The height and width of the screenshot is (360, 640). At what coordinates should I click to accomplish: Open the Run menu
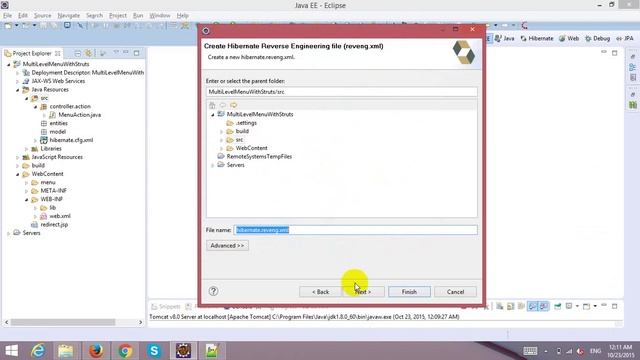click(x=138, y=16)
